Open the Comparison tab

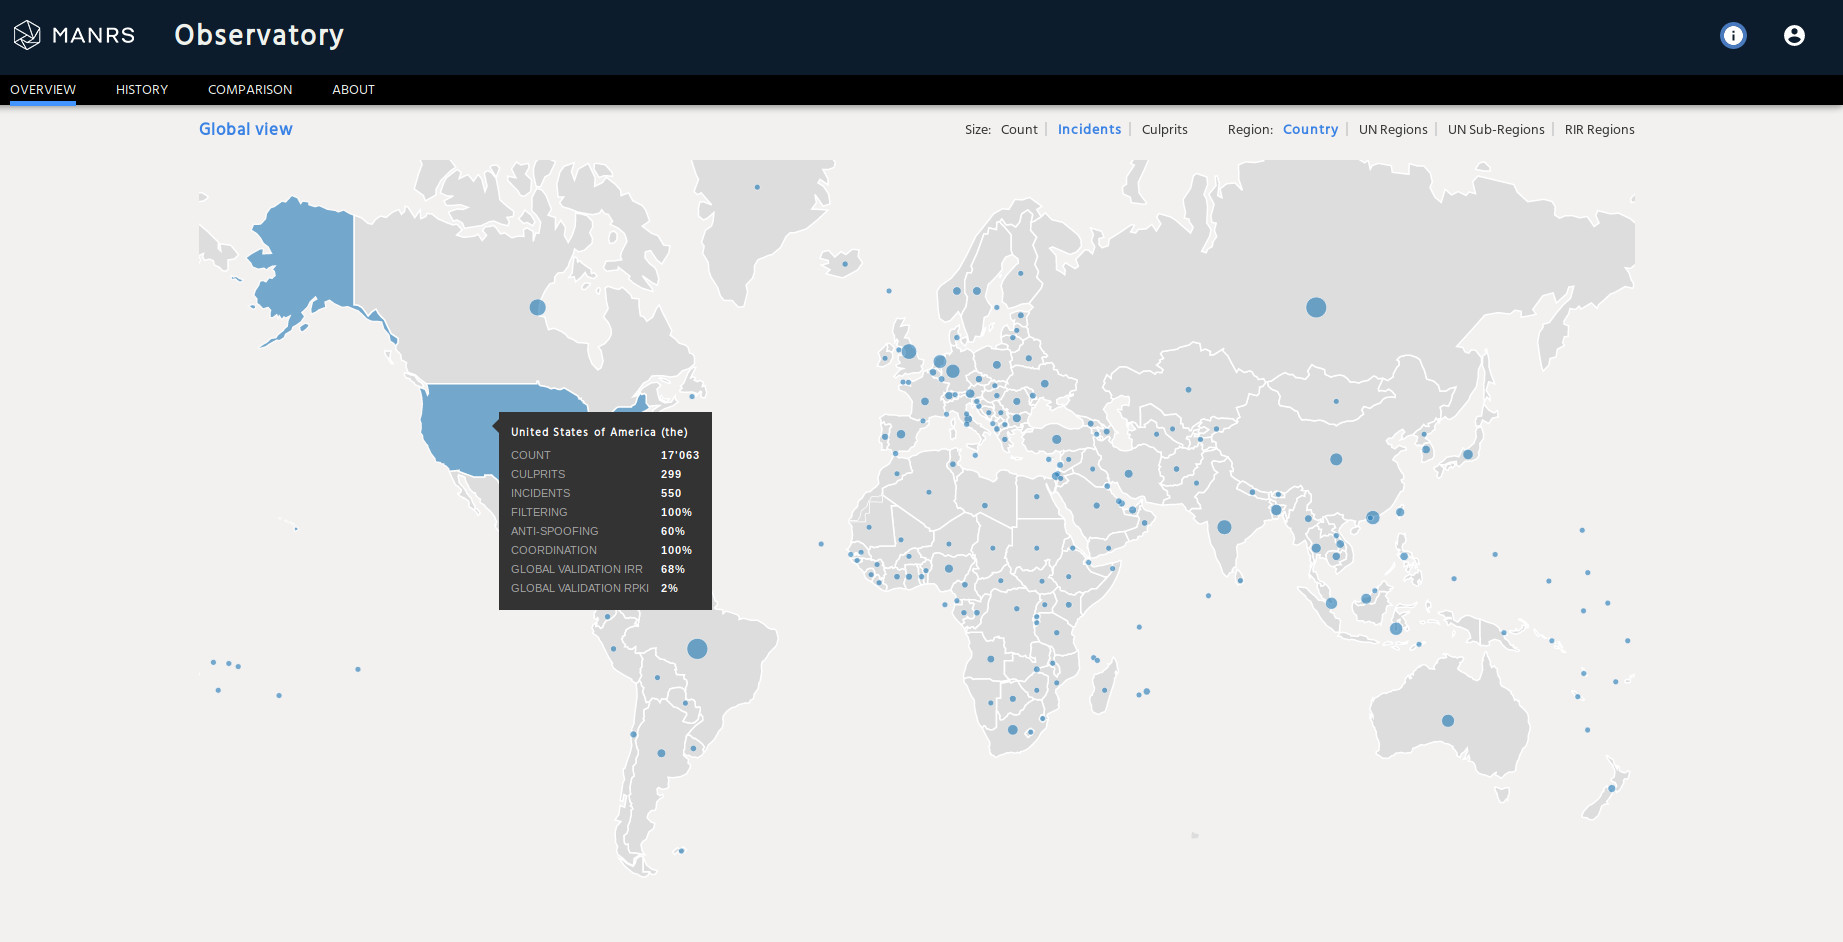click(250, 90)
